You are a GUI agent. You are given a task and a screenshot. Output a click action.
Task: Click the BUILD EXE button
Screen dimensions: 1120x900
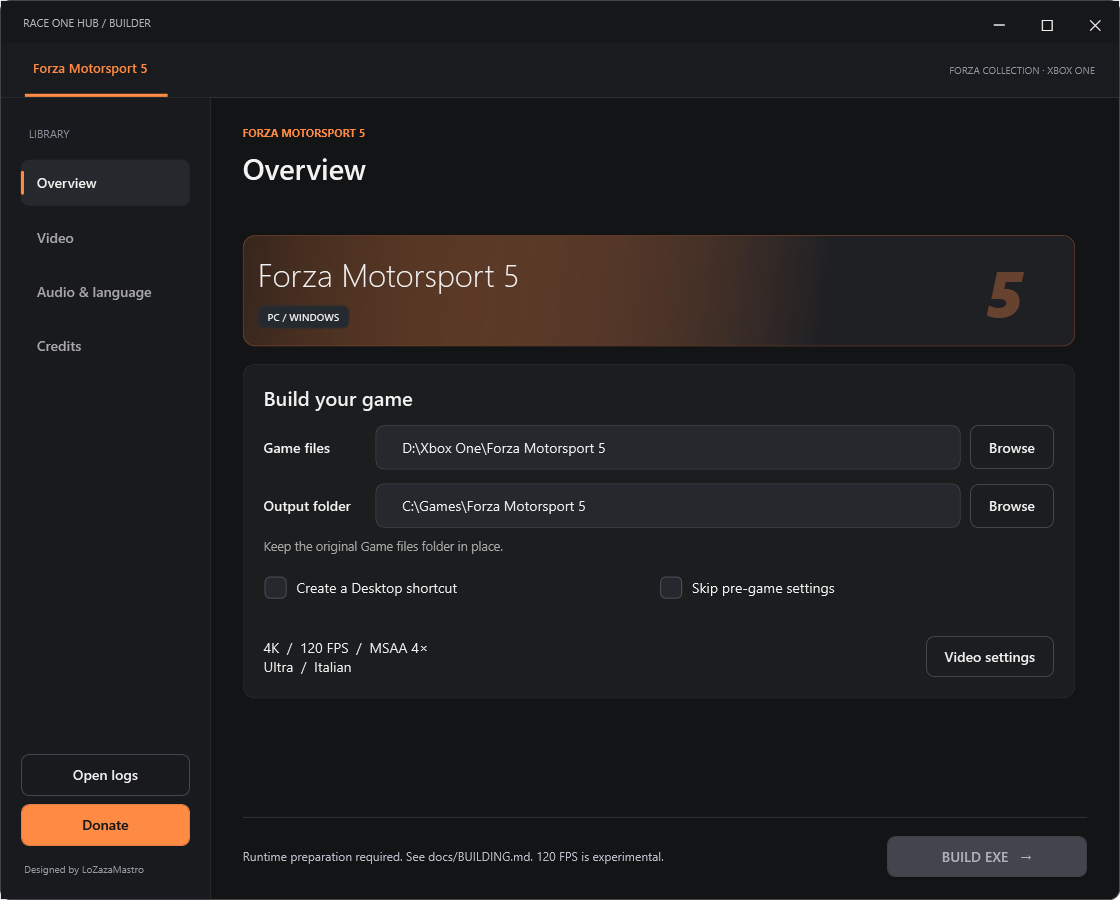[x=986, y=856]
